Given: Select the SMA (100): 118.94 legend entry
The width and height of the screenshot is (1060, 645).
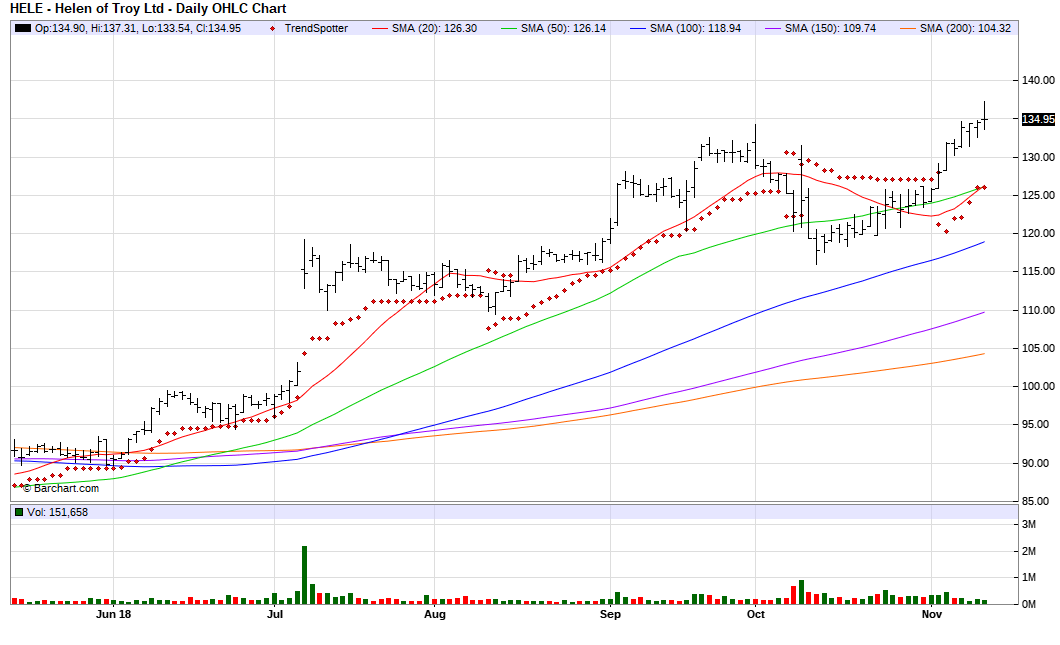Looking at the screenshot, I should 695,28.
